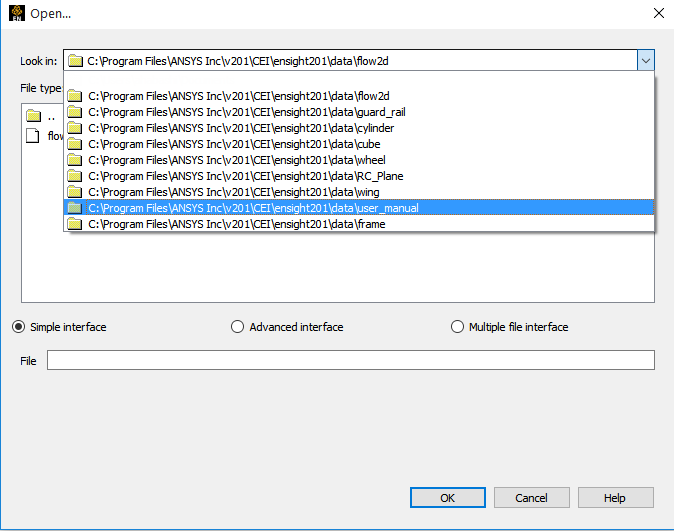Choose the data\guard_rail path in list
This screenshot has width=674, height=531.
point(359,112)
